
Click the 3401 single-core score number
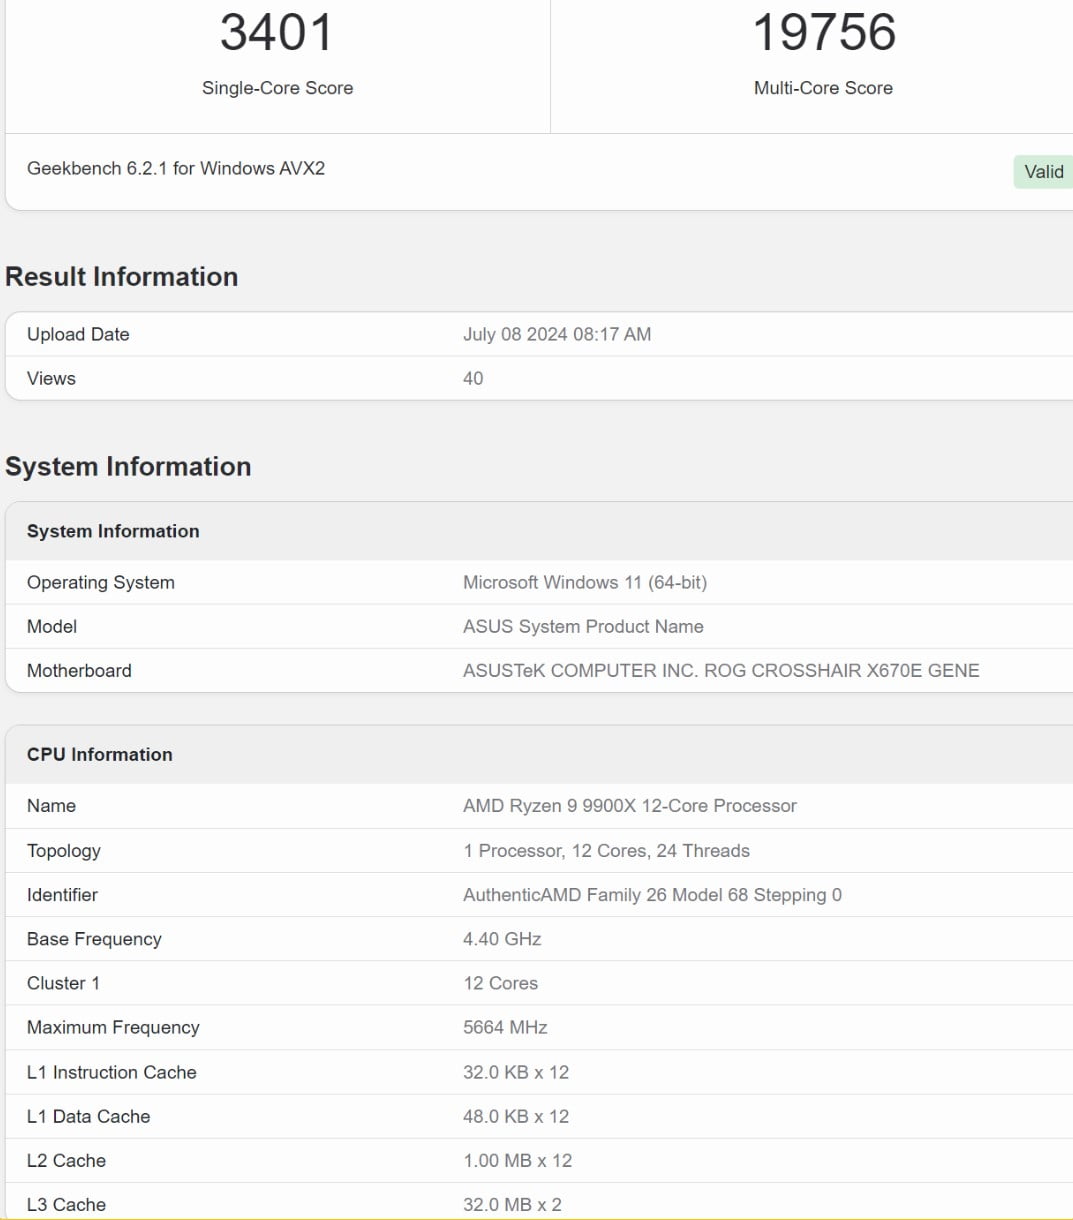(277, 32)
